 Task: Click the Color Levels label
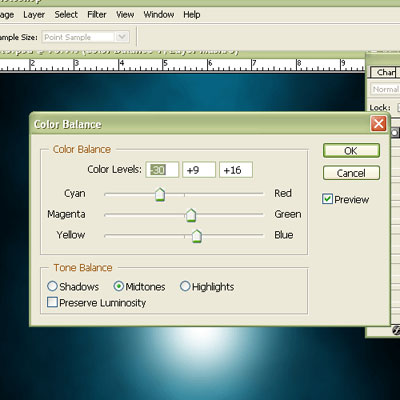(114, 169)
